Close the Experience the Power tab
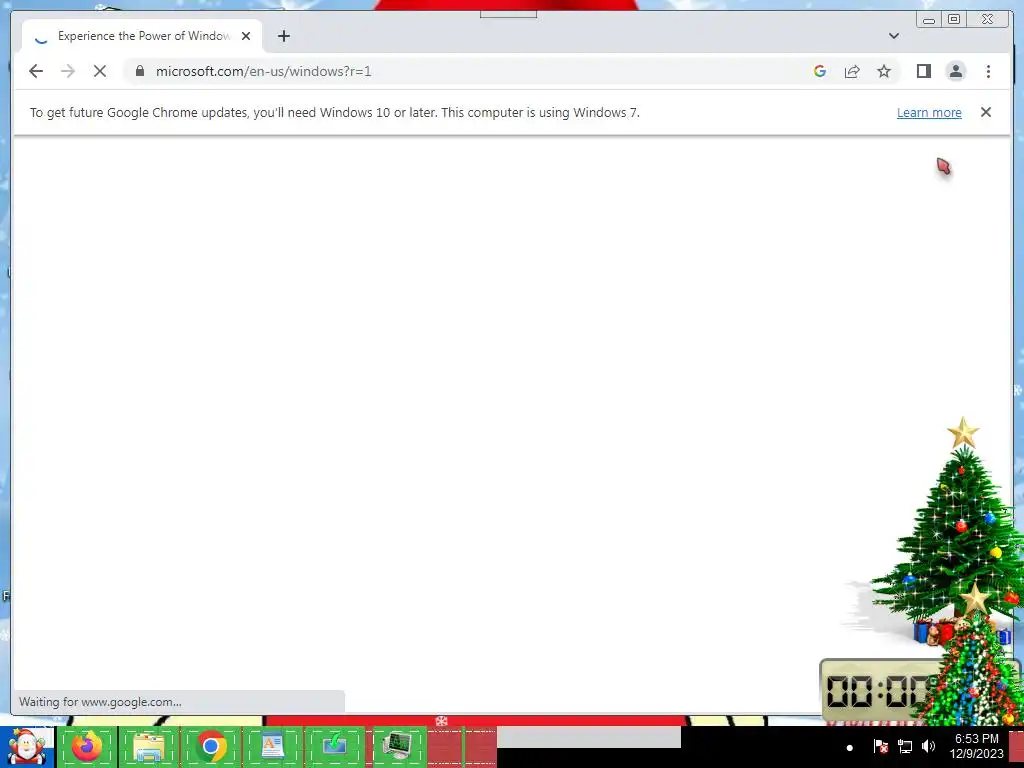 [246, 36]
